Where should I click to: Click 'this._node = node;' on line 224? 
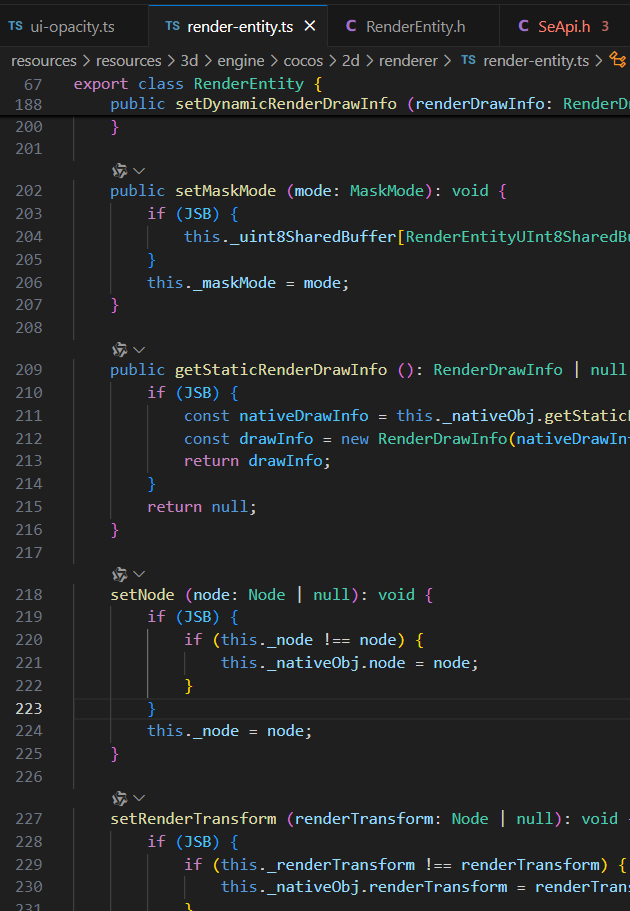(230, 731)
